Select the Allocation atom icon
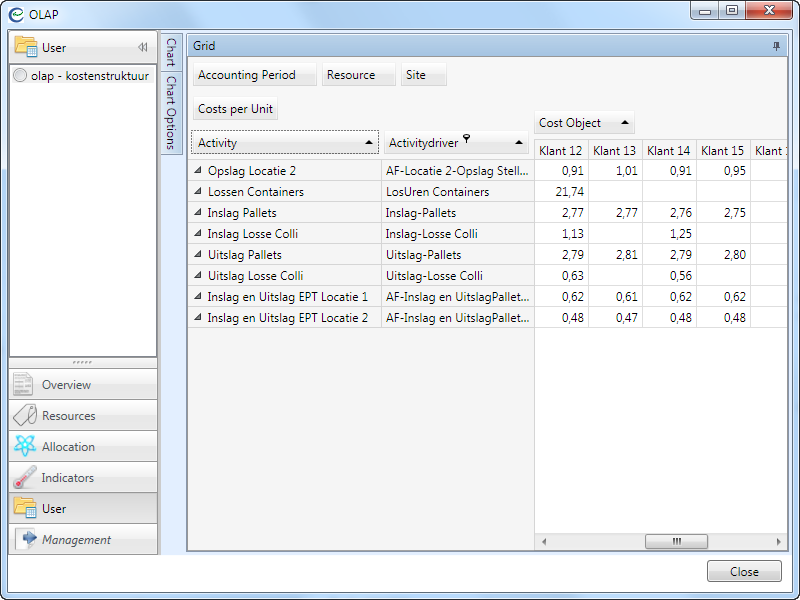This screenshot has height=600, width=800. tap(24, 447)
